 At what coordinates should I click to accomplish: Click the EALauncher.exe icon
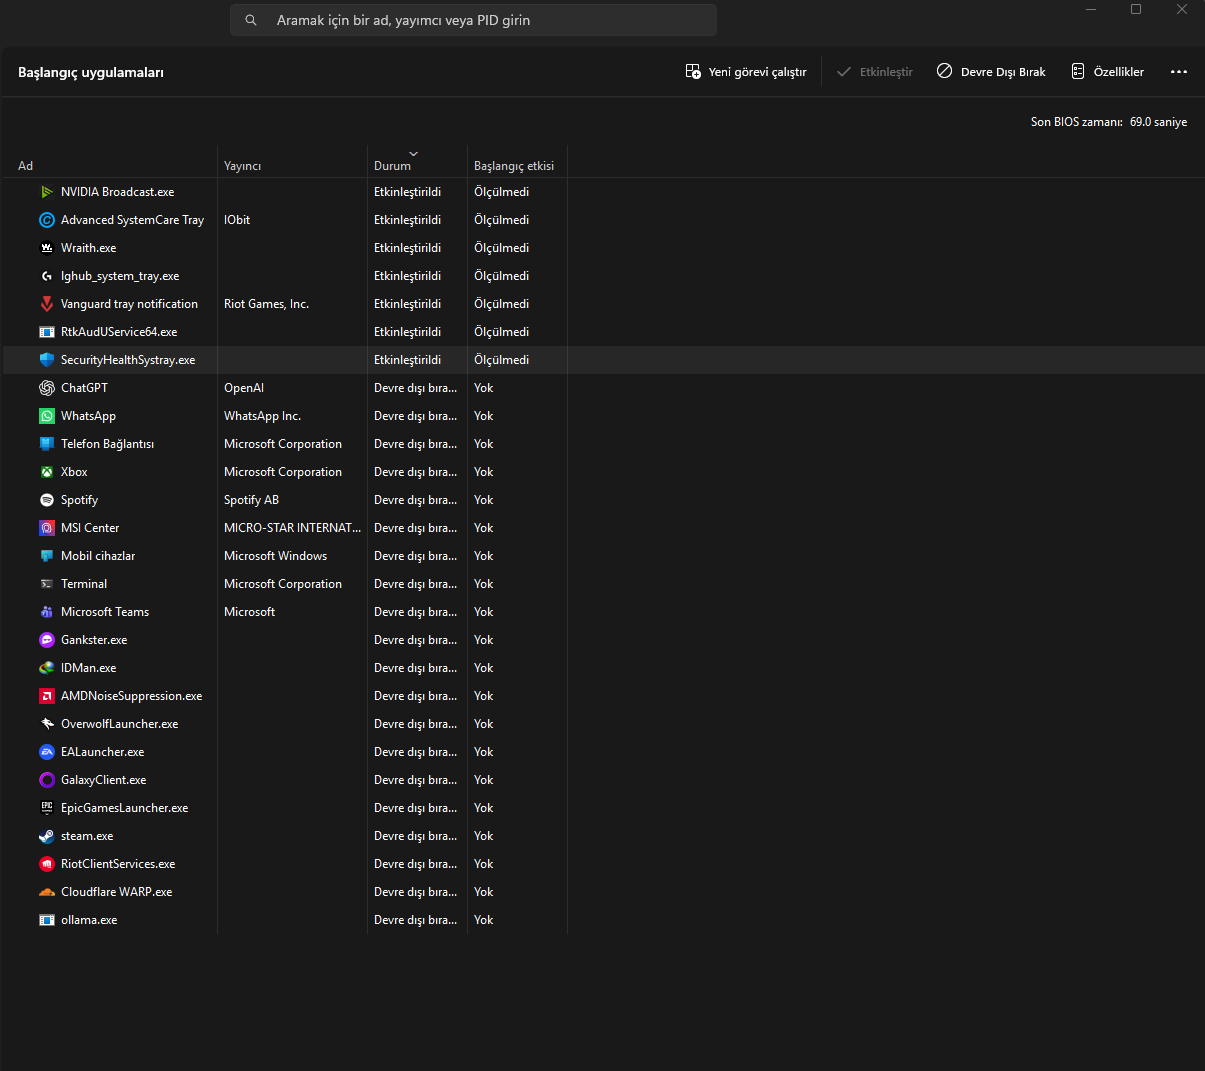point(47,752)
